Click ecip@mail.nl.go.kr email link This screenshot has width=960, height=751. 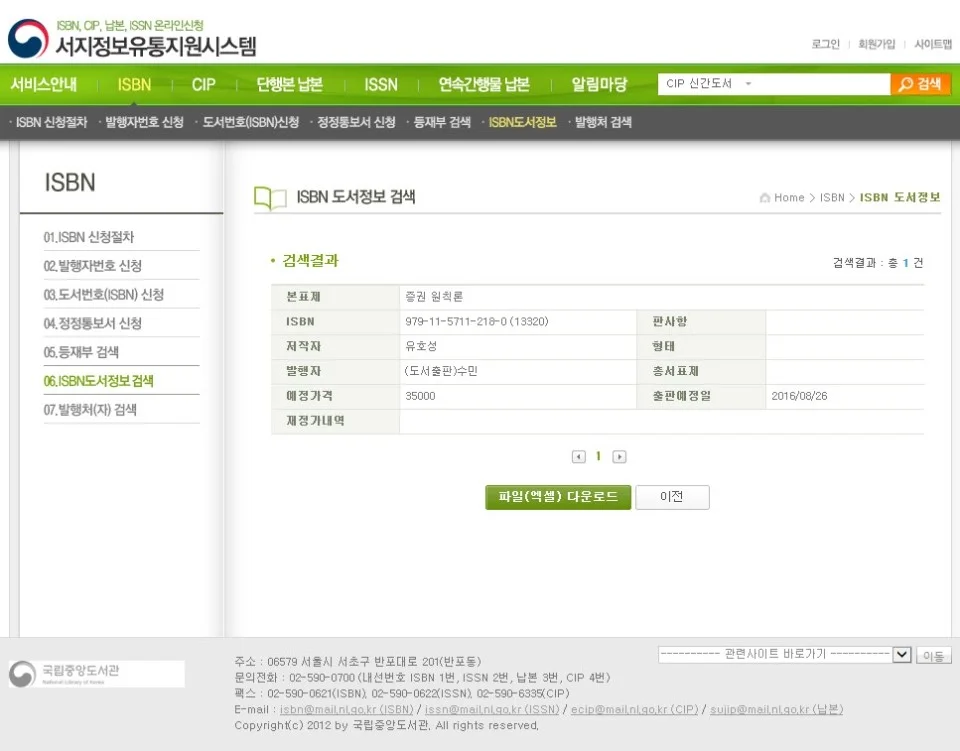[634, 709]
